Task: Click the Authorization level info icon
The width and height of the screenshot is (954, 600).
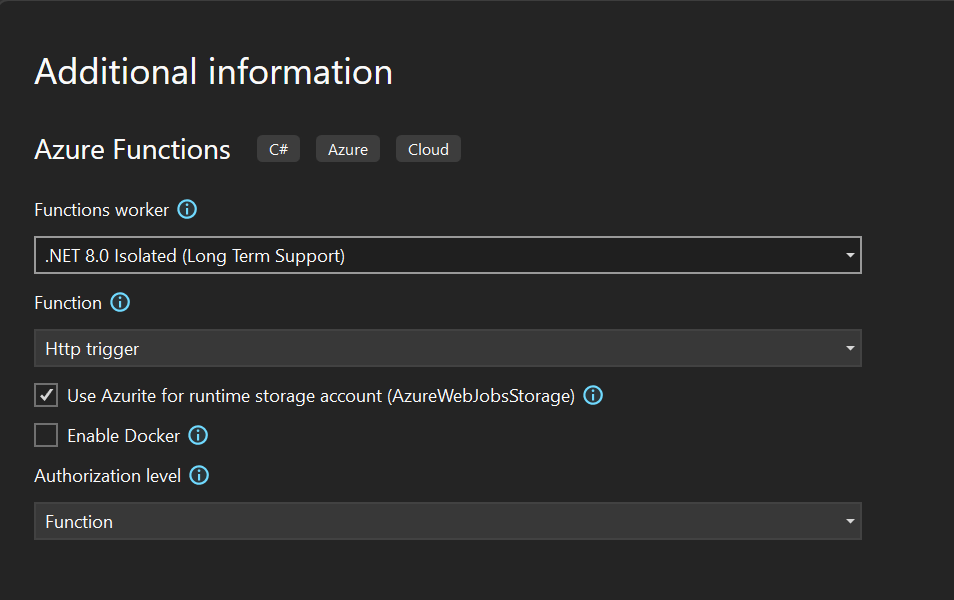Action: tap(198, 475)
